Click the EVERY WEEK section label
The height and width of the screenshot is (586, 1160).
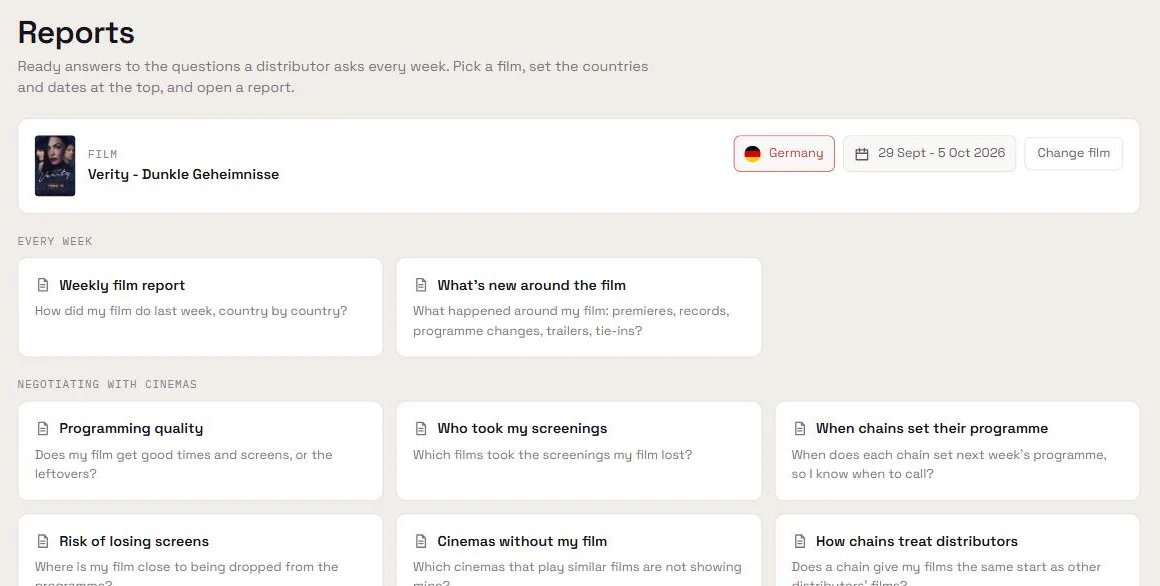[x=55, y=241]
